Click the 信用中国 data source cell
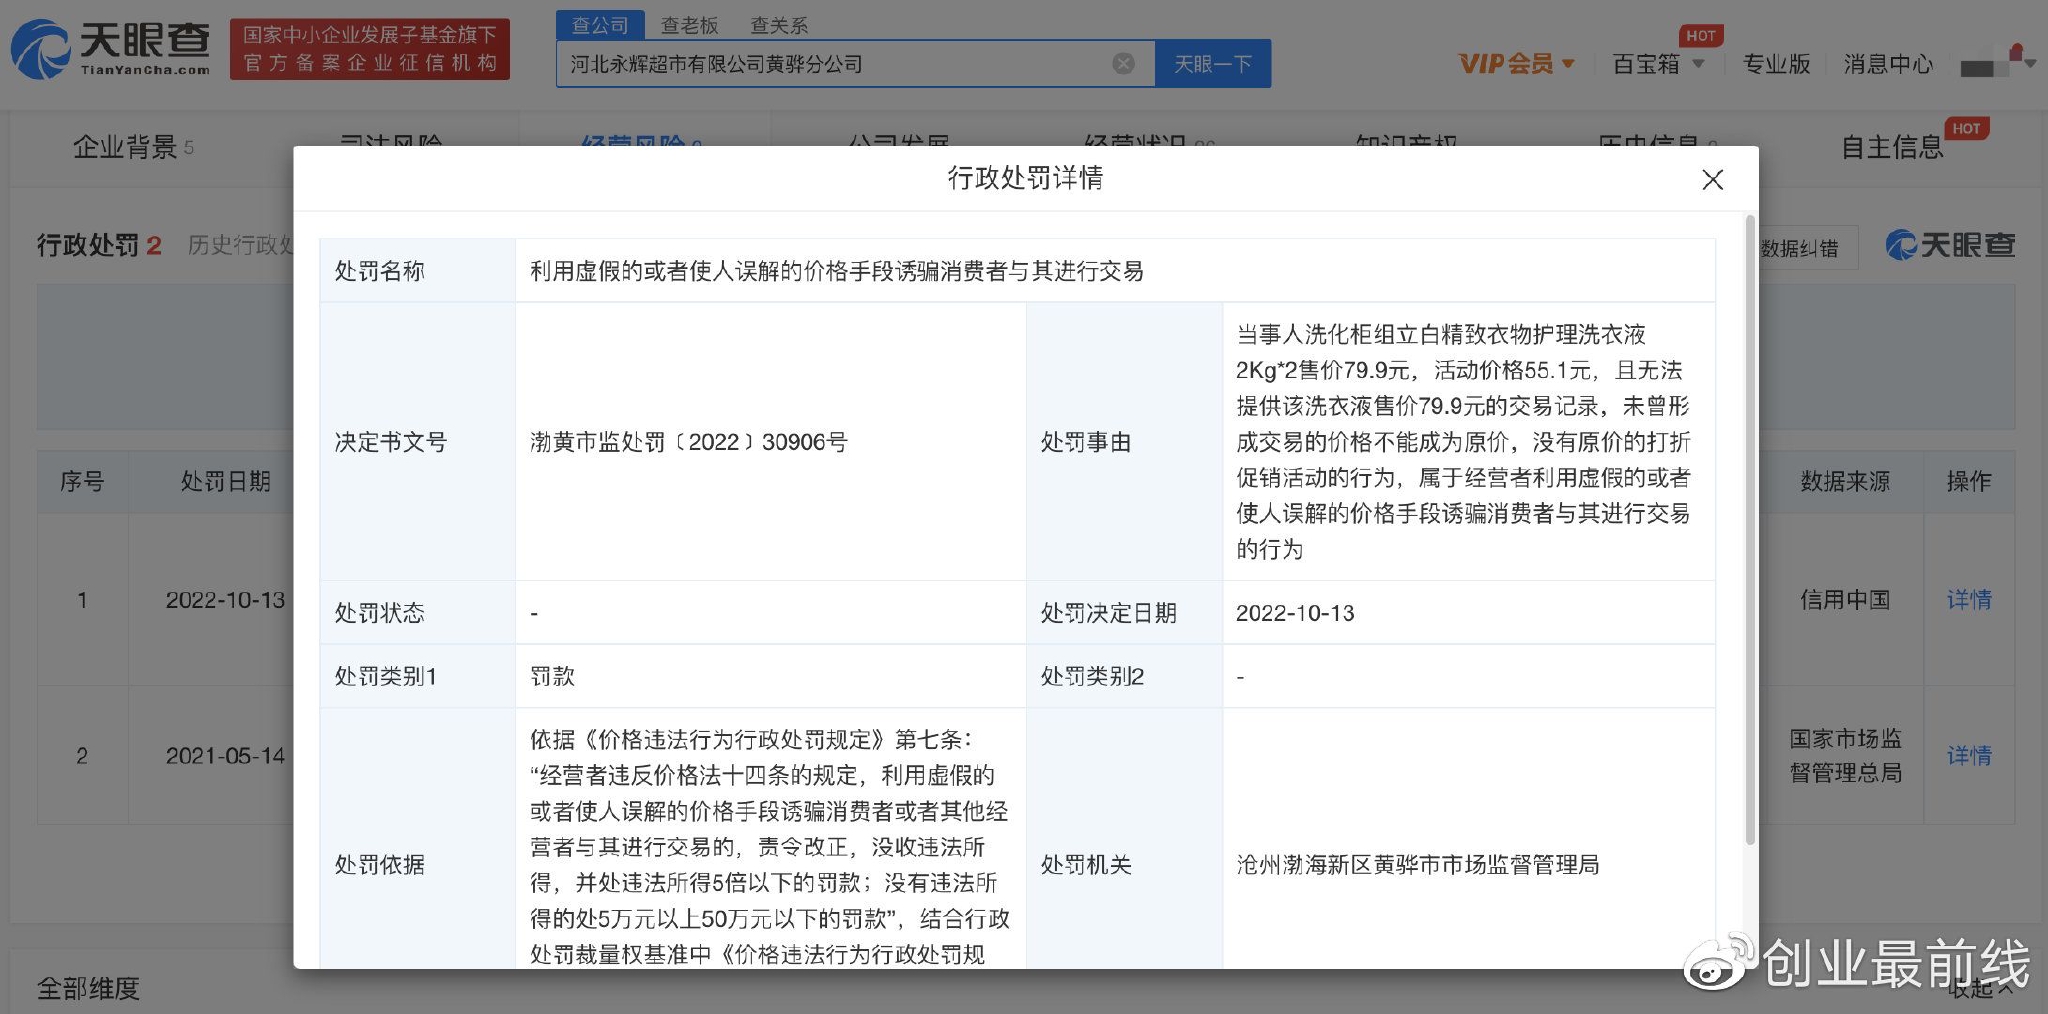2048x1014 pixels. click(x=1845, y=600)
